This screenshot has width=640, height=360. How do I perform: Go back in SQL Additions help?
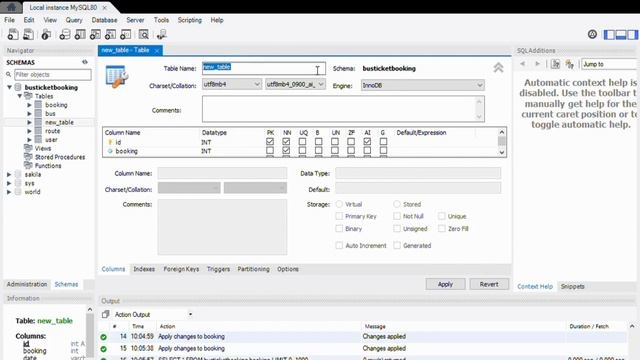point(522,64)
